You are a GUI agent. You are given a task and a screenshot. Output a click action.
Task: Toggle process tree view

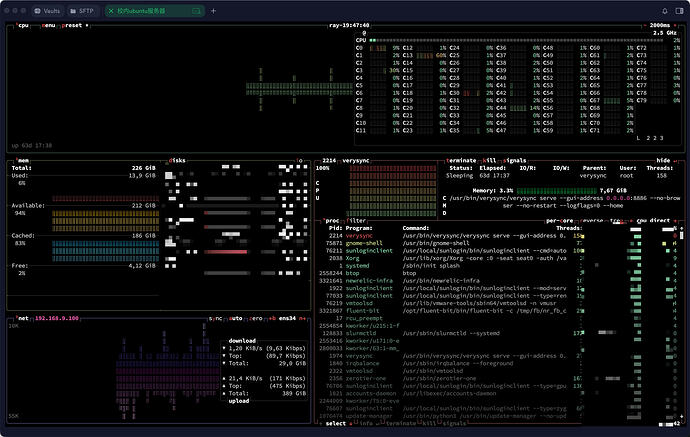(616, 221)
